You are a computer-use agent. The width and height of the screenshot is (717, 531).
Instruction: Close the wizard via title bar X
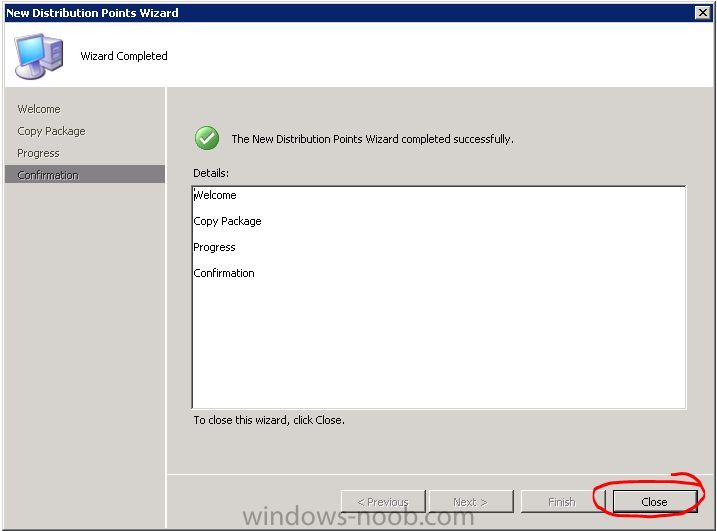pyautogui.click(x=702, y=13)
